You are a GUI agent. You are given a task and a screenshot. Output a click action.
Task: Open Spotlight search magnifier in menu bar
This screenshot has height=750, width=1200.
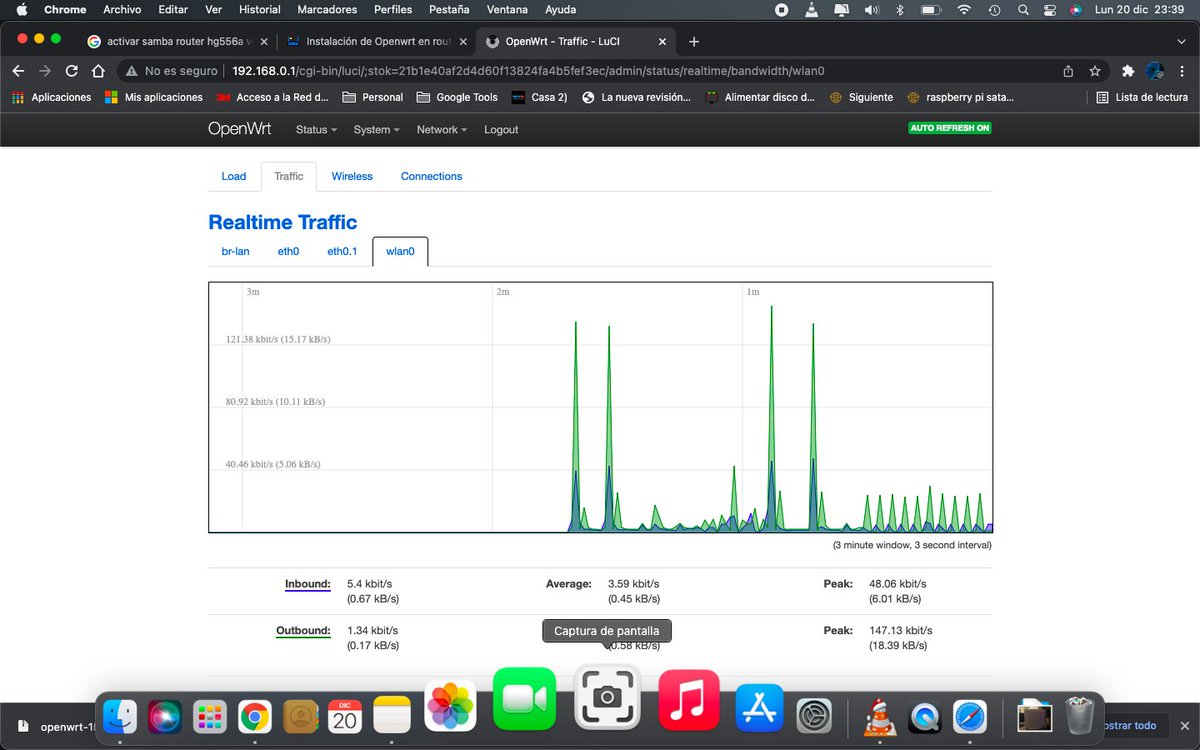[x=1023, y=10]
